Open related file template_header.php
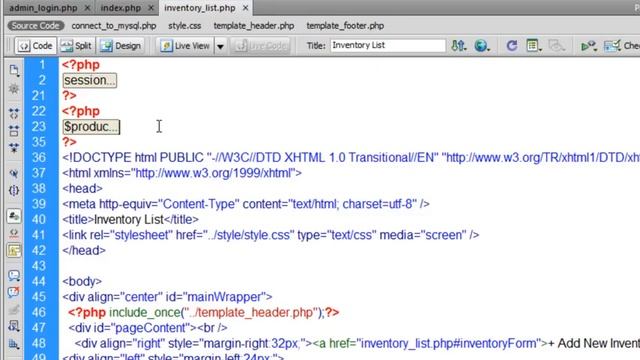640x360 pixels. pyautogui.click(x=253, y=26)
